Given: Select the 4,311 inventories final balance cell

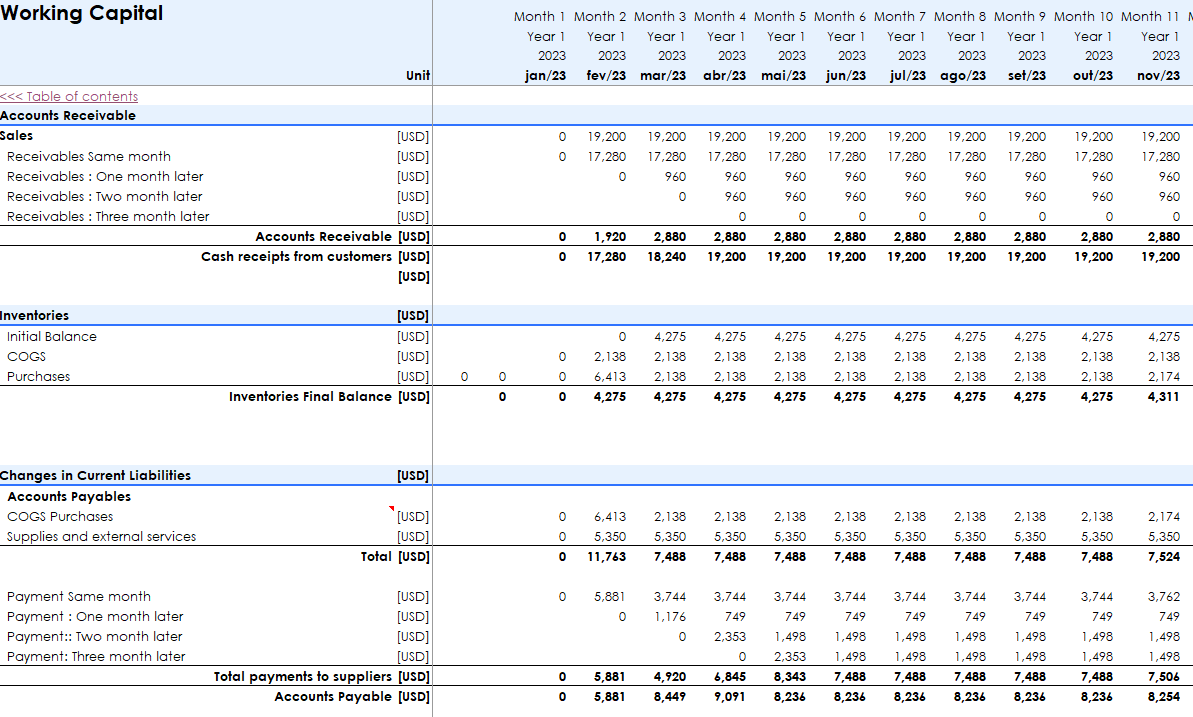Looking at the screenshot, I should (1162, 397).
